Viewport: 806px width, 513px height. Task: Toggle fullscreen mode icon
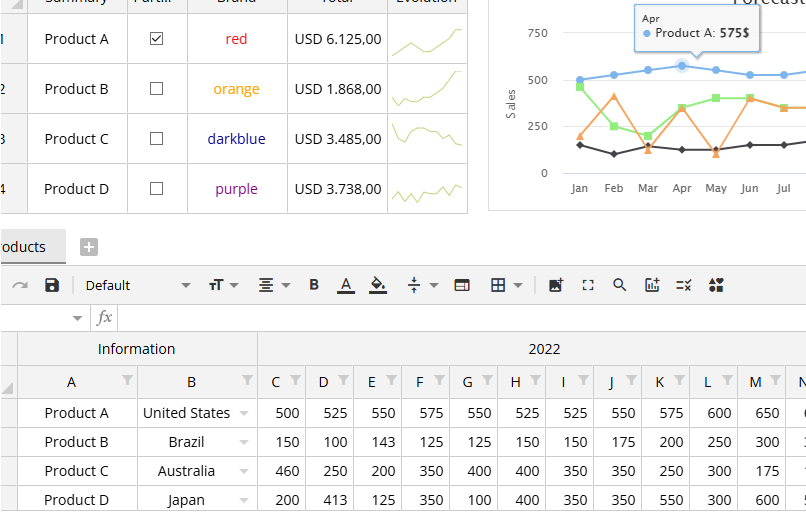(x=588, y=285)
